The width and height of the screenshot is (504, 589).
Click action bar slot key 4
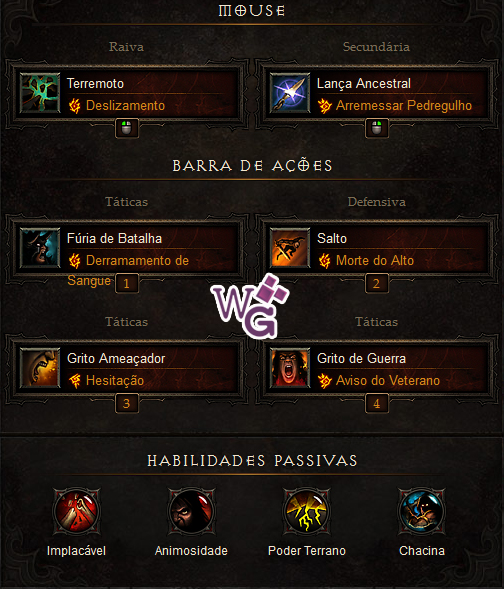(x=377, y=403)
